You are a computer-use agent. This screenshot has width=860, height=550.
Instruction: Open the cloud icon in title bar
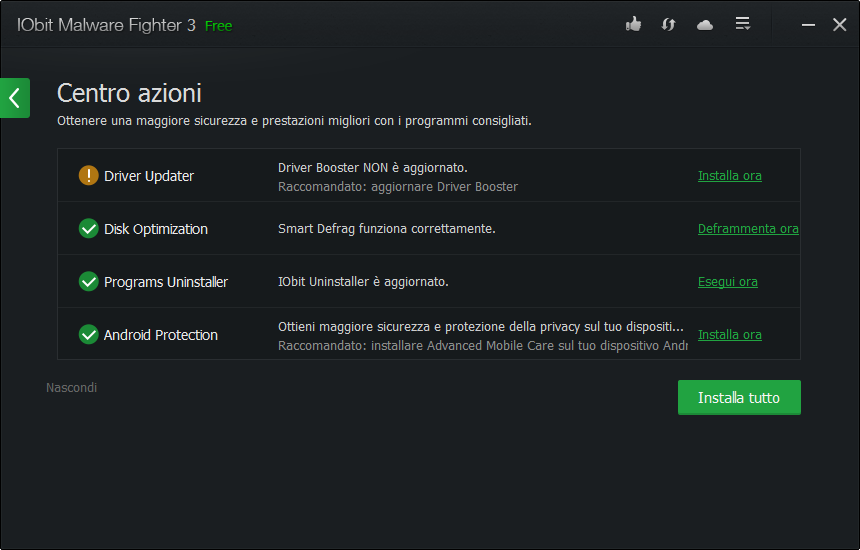tap(705, 24)
